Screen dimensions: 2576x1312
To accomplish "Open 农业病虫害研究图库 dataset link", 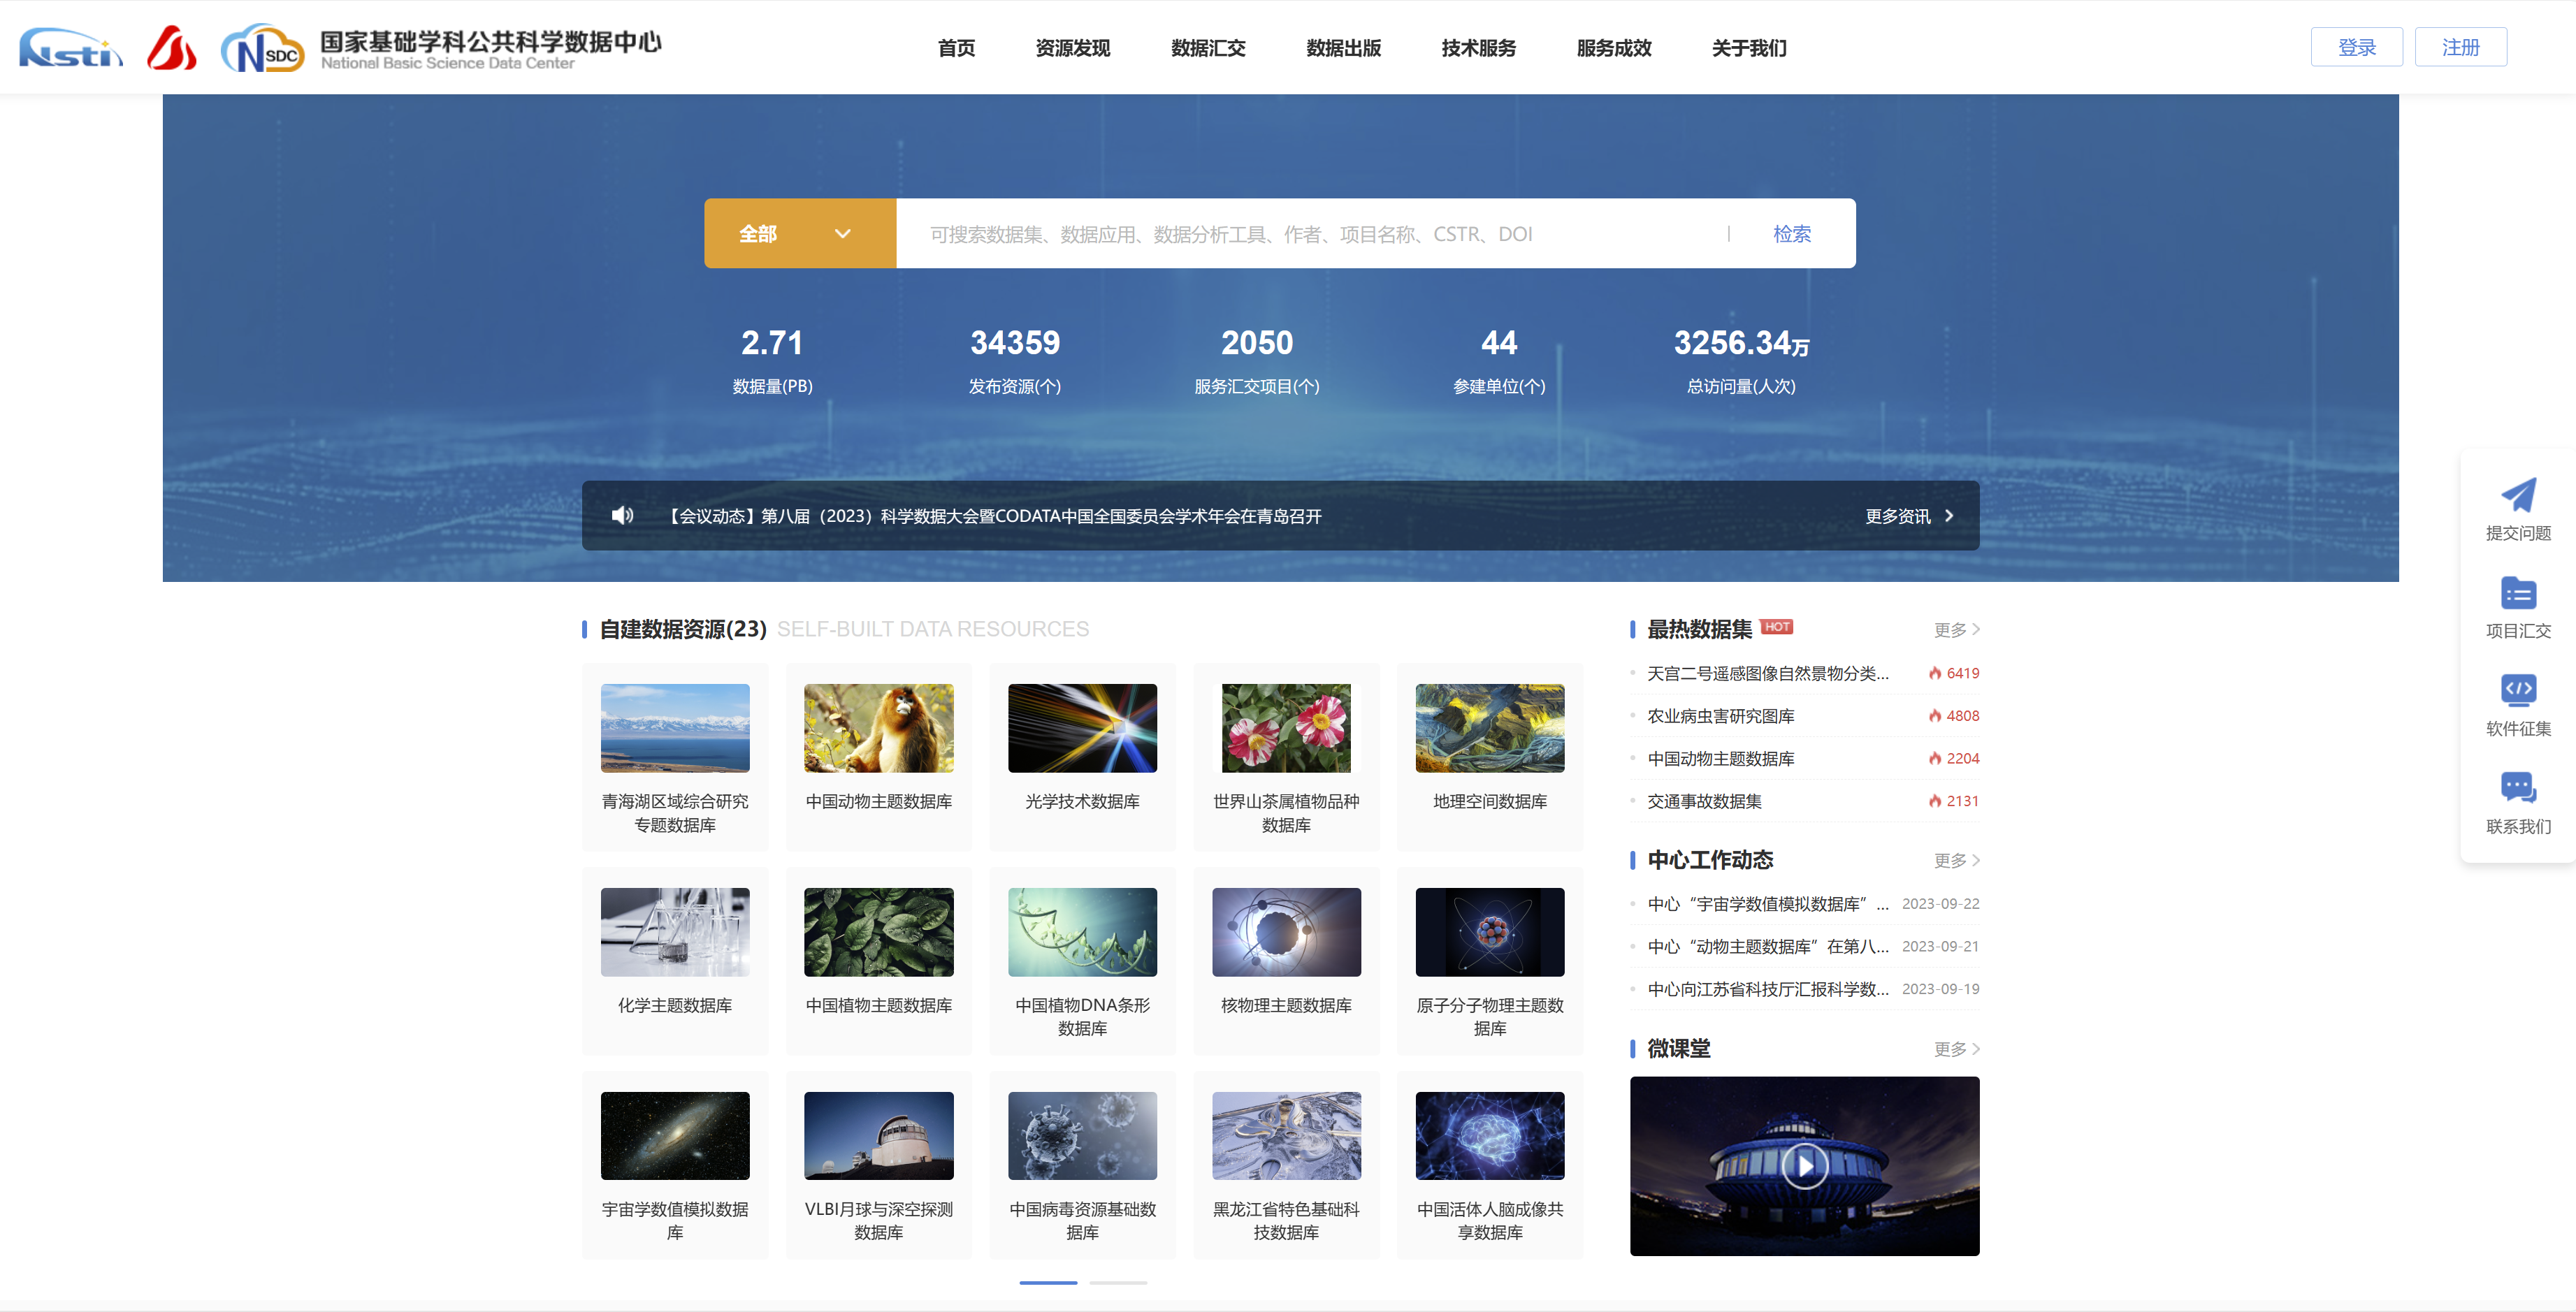I will [x=1720, y=716].
